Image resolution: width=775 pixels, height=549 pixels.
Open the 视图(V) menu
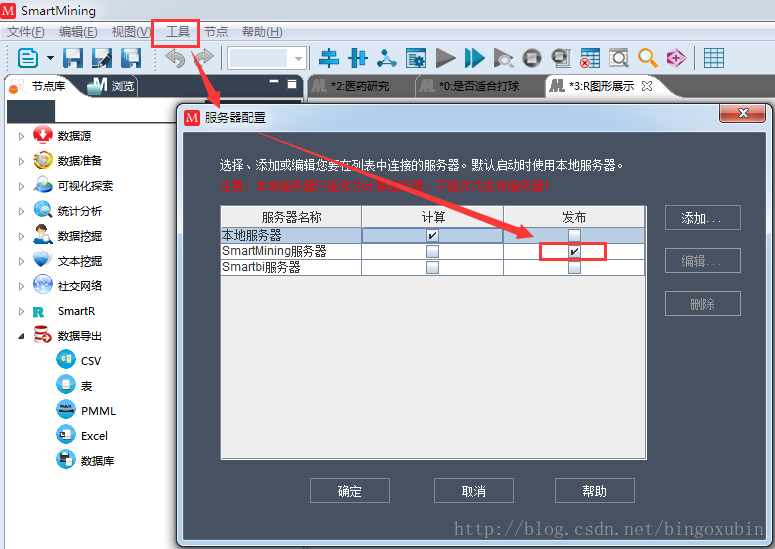tap(131, 32)
